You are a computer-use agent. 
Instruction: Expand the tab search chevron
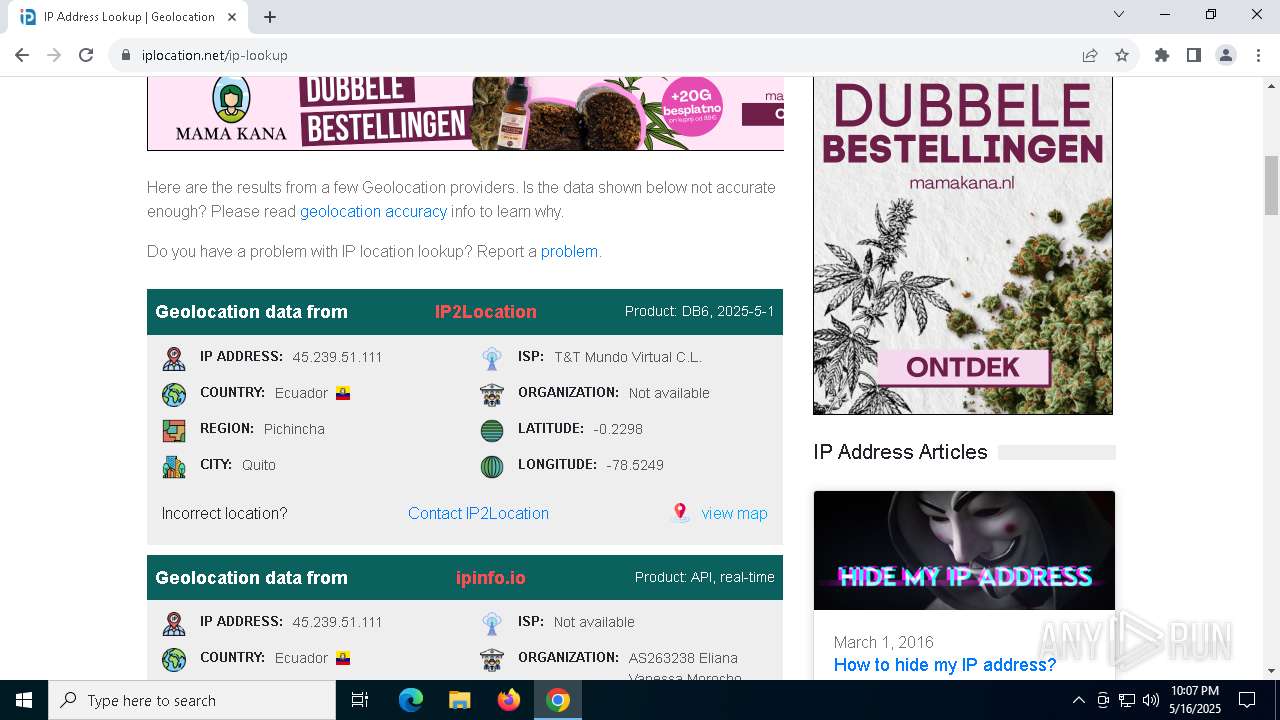(1119, 14)
